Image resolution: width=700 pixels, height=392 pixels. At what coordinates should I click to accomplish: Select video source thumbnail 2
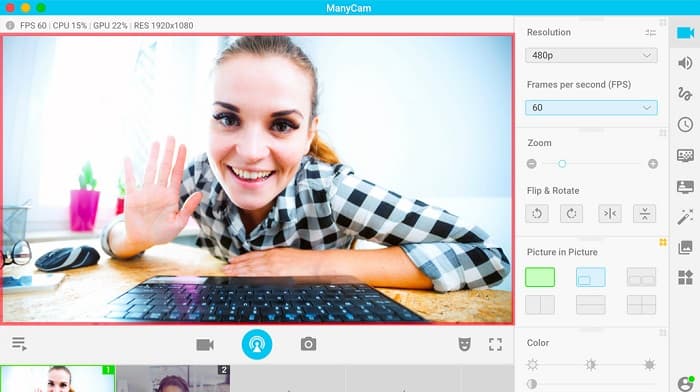pyautogui.click(x=173, y=379)
